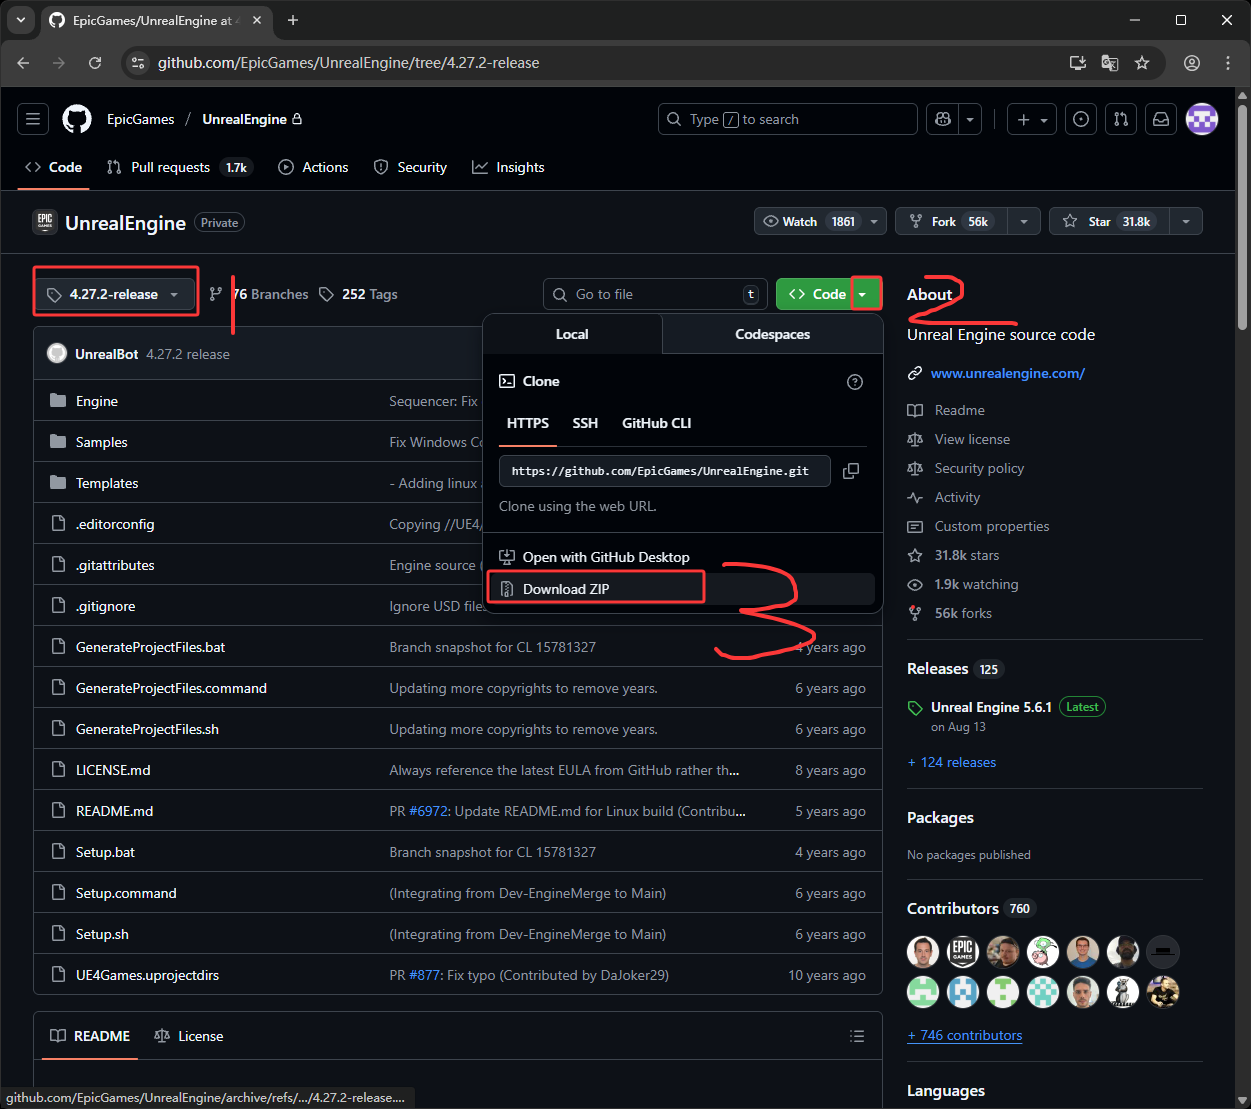Open the Chrome profile icon
Image resolution: width=1251 pixels, height=1109 pixels.
(x=1192, y=63)
